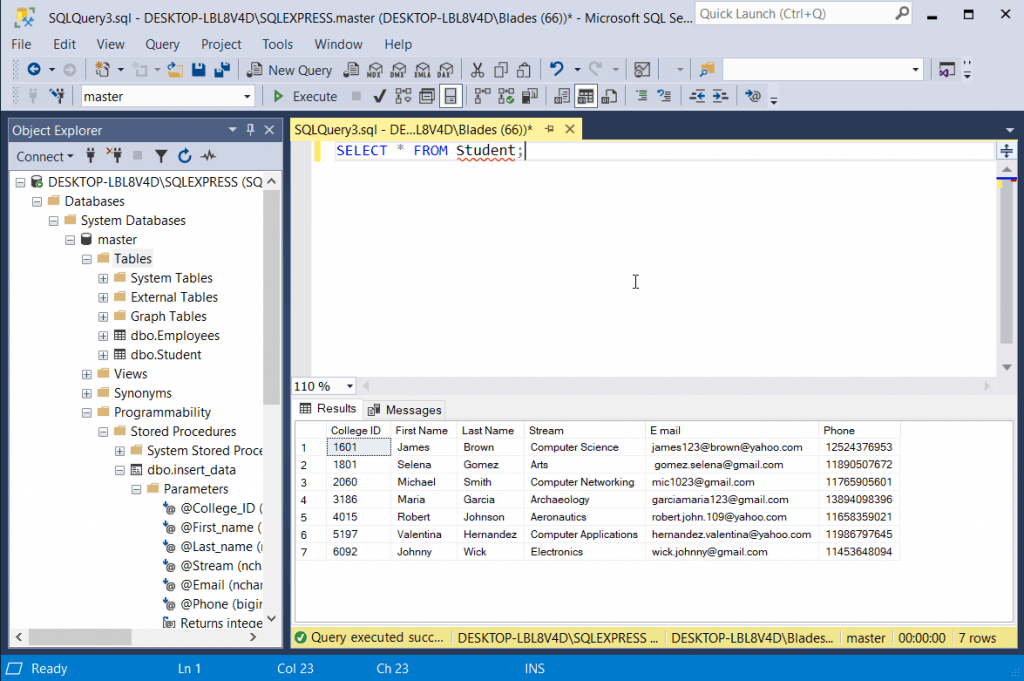Select the Comment out lines icon
Viewport: 1024px width, 681px height.
click(x=641, y=96)
